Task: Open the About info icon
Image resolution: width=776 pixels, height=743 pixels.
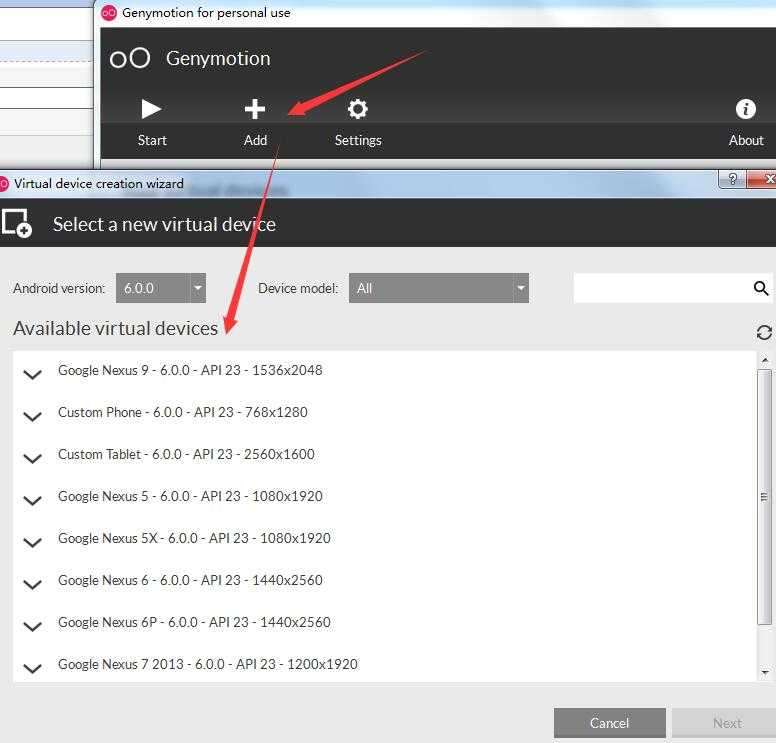Action: click(x=745, y=109)
